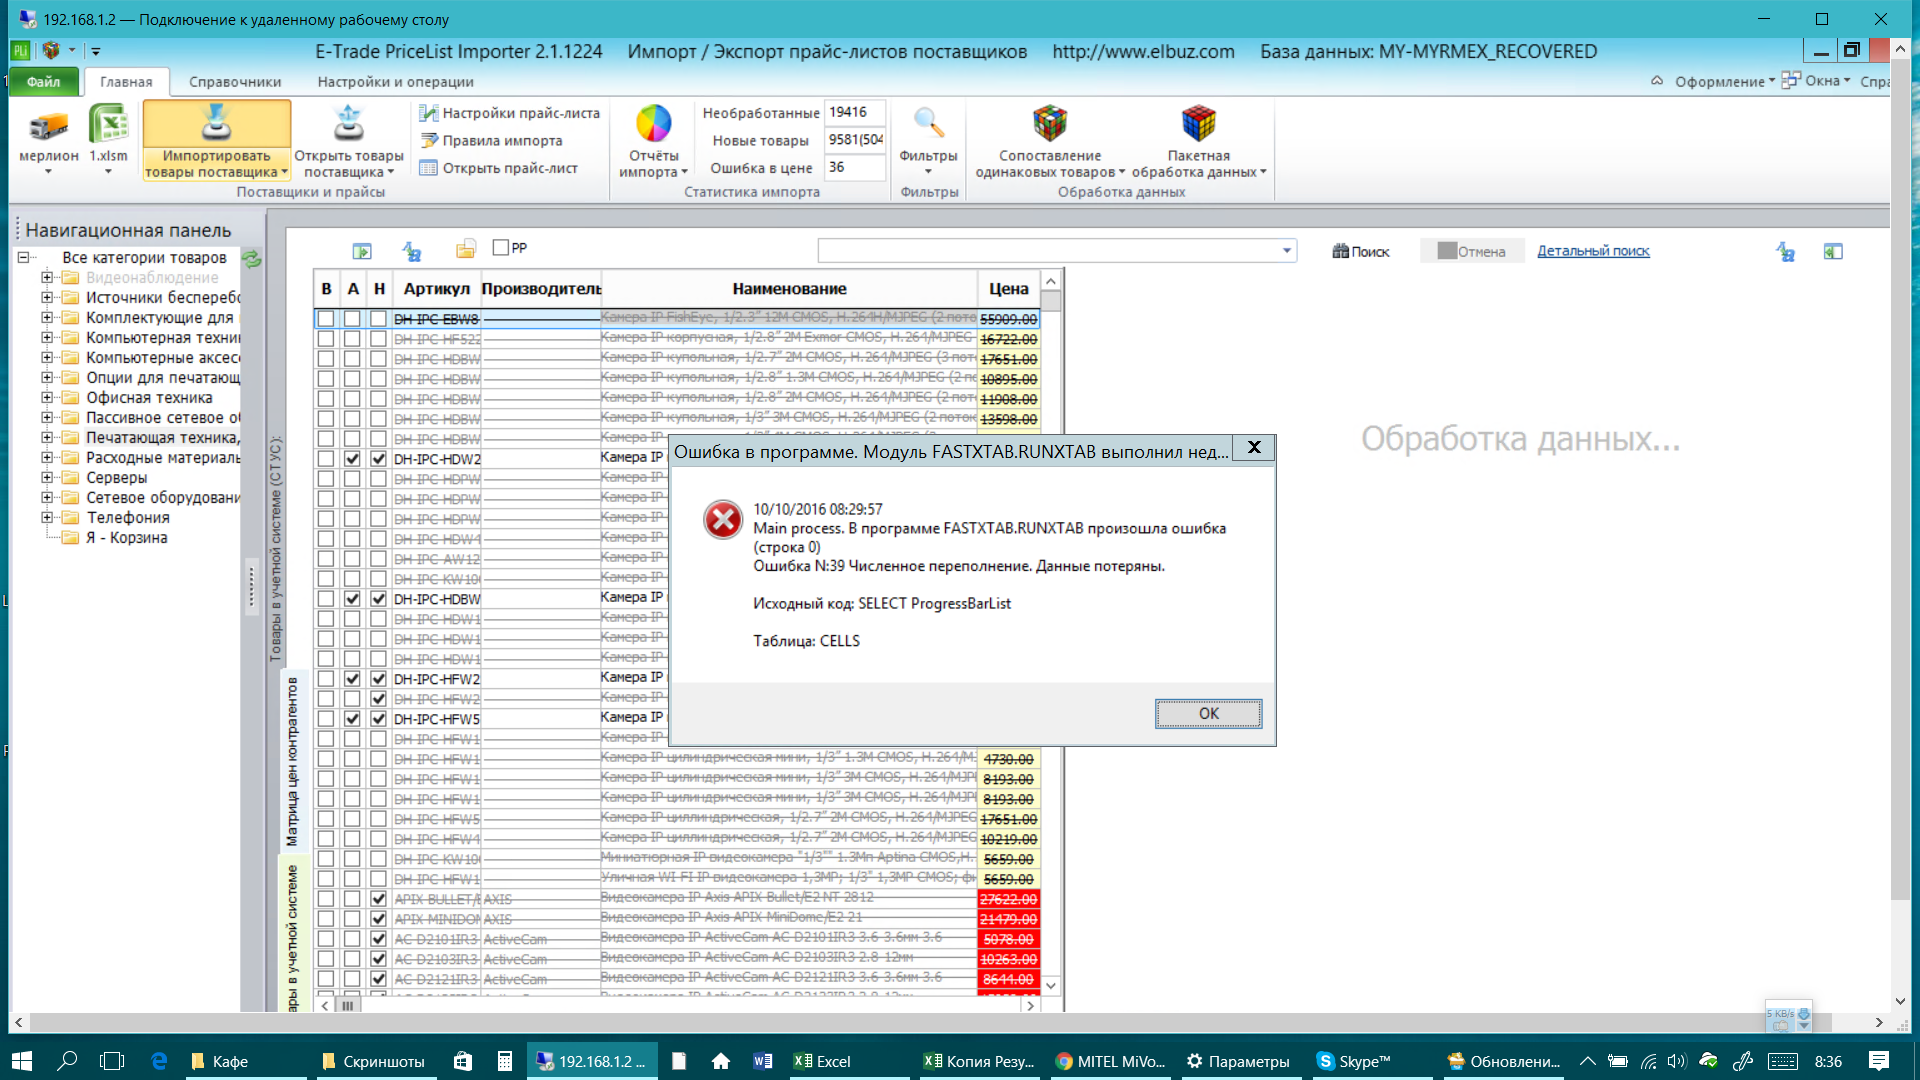Click the grid vertical scrollbar down arrow
The width and height of the screenshot is (1920, 1080).
point(1051,985)
